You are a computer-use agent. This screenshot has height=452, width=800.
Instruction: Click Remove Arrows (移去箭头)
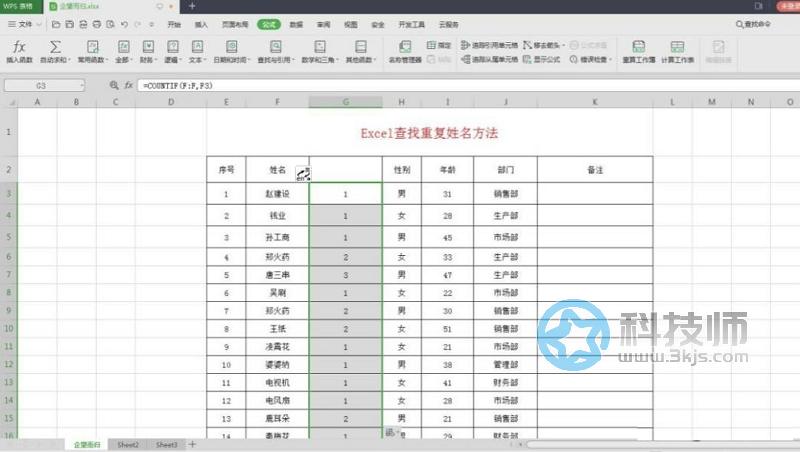[543, 45]
